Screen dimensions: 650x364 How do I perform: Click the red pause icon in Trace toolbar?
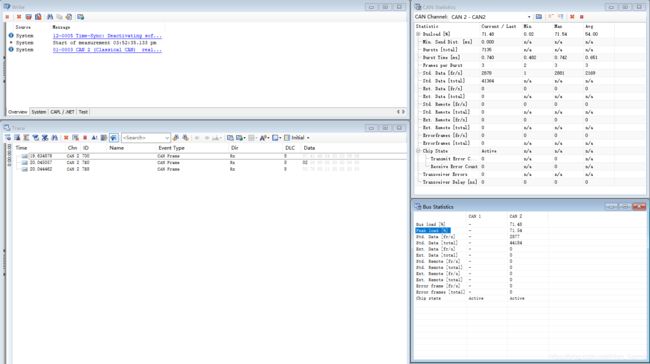tap(85, 138)
